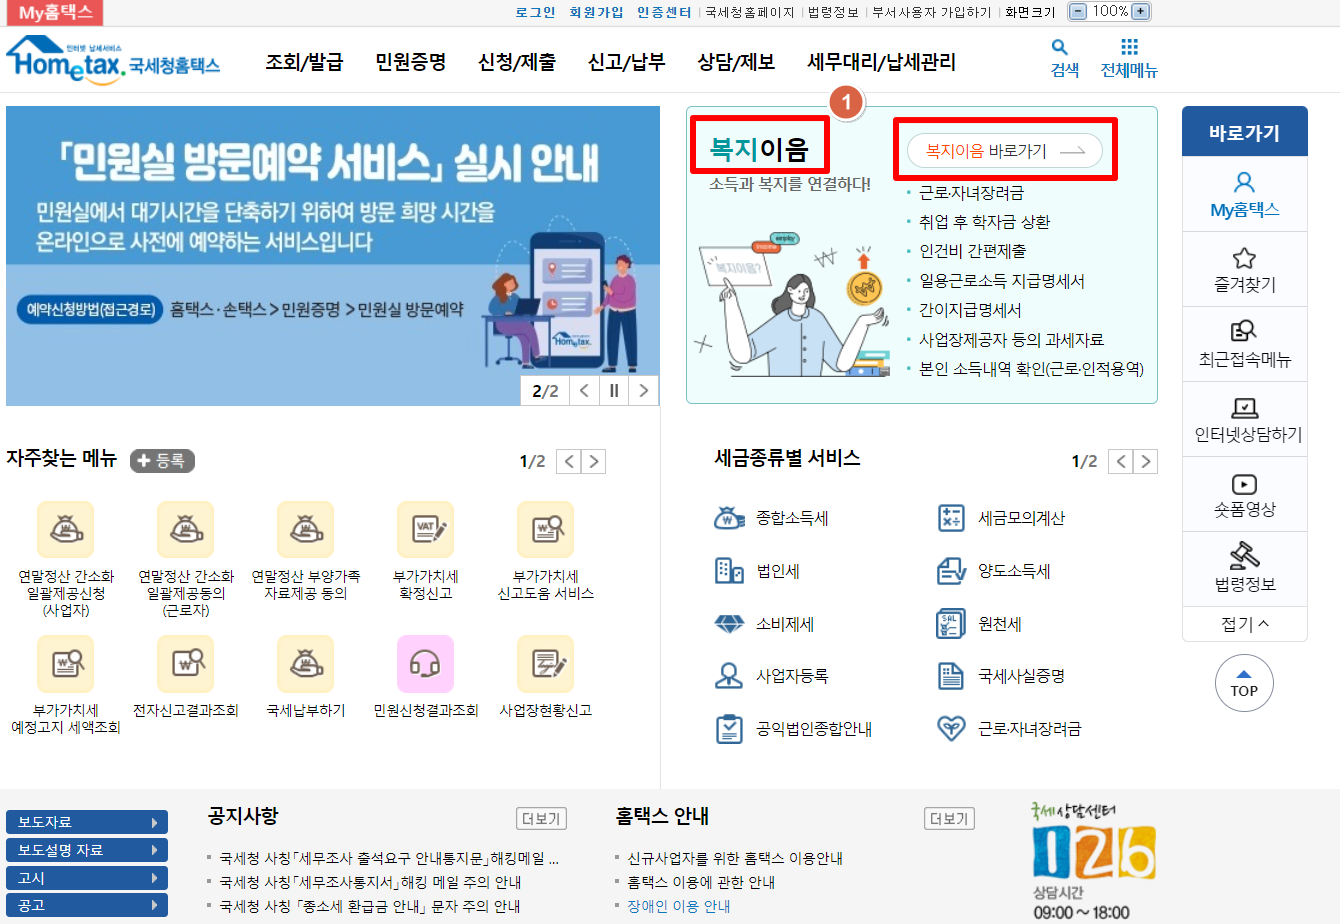Open 장애인 이용 안내 link
Image resolution: width=1340 pixels, height=924 pixels.
click(678, 906)
